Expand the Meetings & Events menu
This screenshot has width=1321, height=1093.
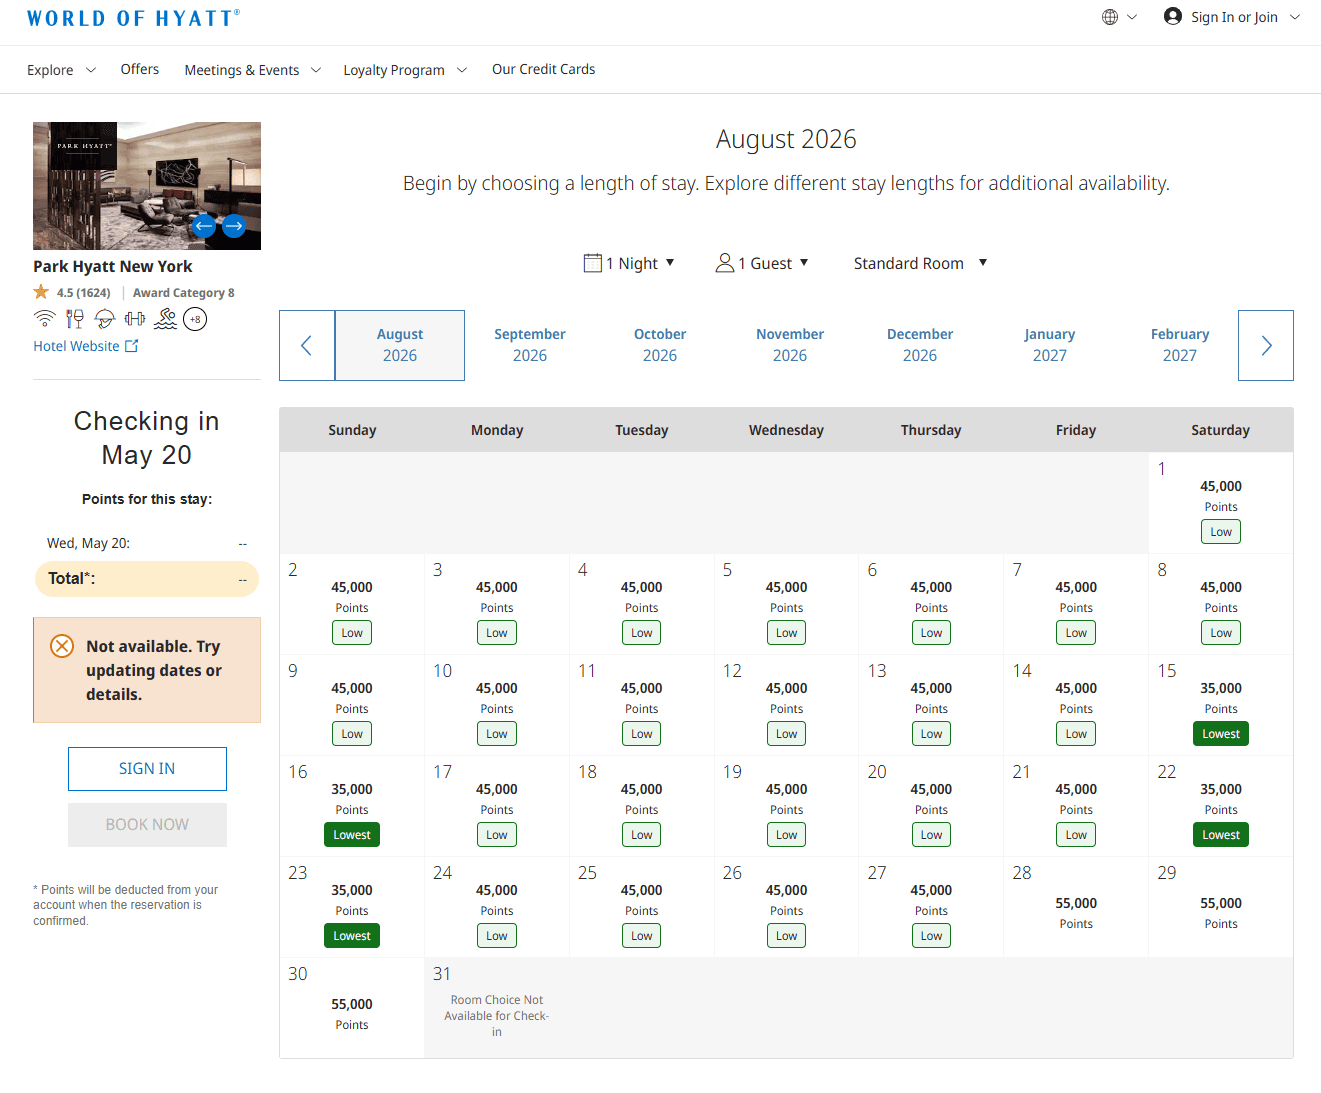tap(253, 70)
